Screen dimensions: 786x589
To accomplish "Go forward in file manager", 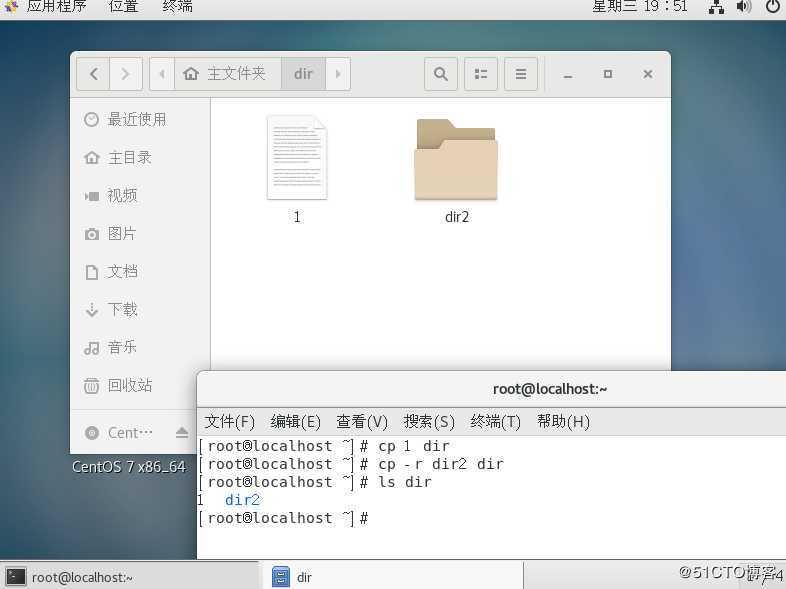I will [x=126, y=74].
